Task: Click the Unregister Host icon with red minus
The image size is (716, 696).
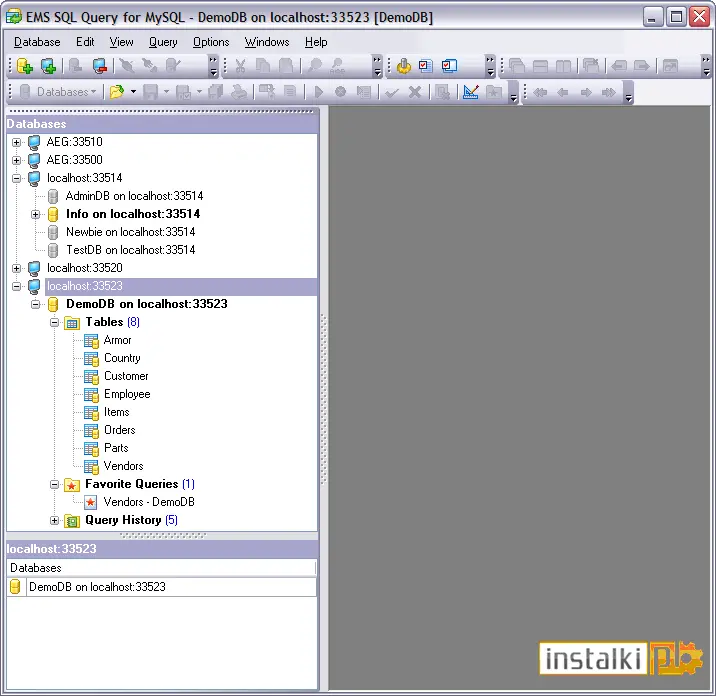Action: point(99,66)
